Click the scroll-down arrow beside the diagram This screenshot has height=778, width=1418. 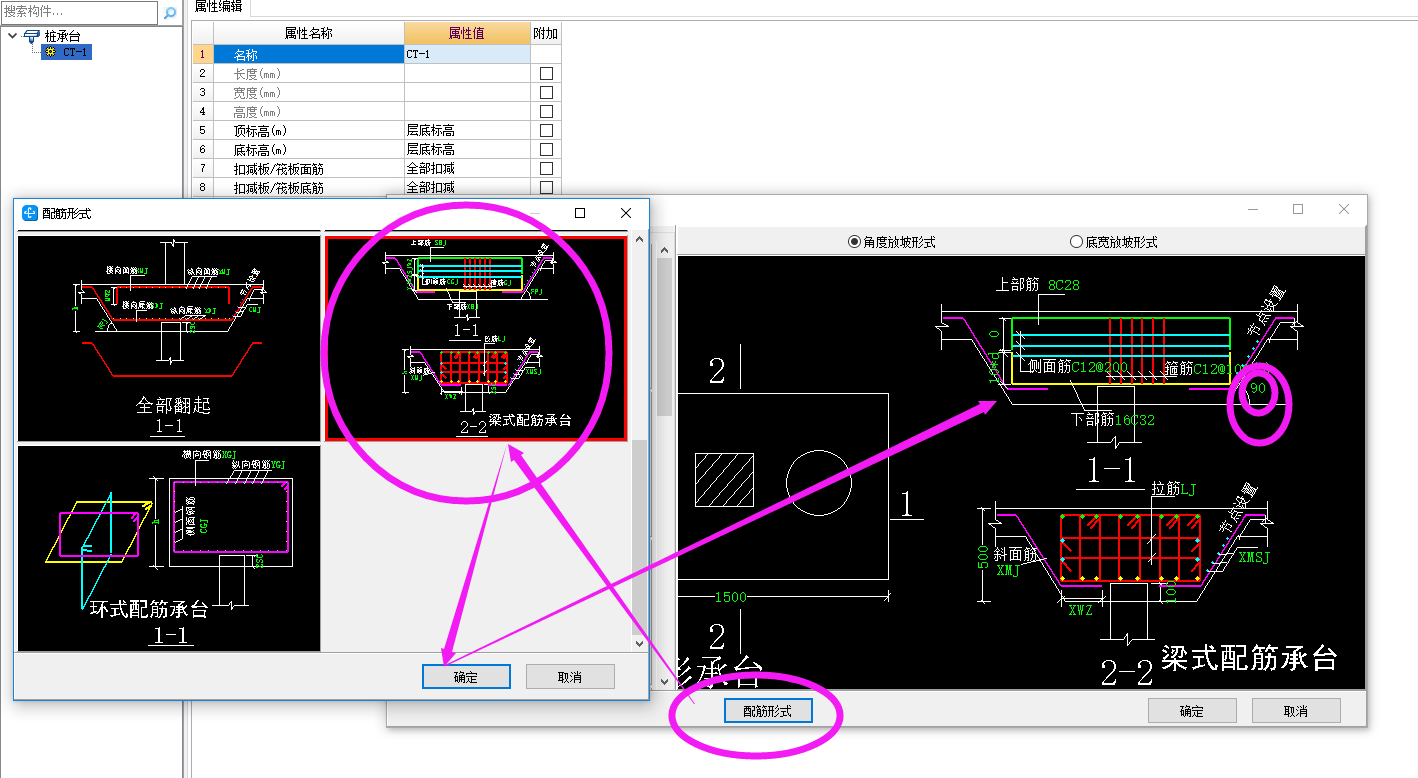665,681
